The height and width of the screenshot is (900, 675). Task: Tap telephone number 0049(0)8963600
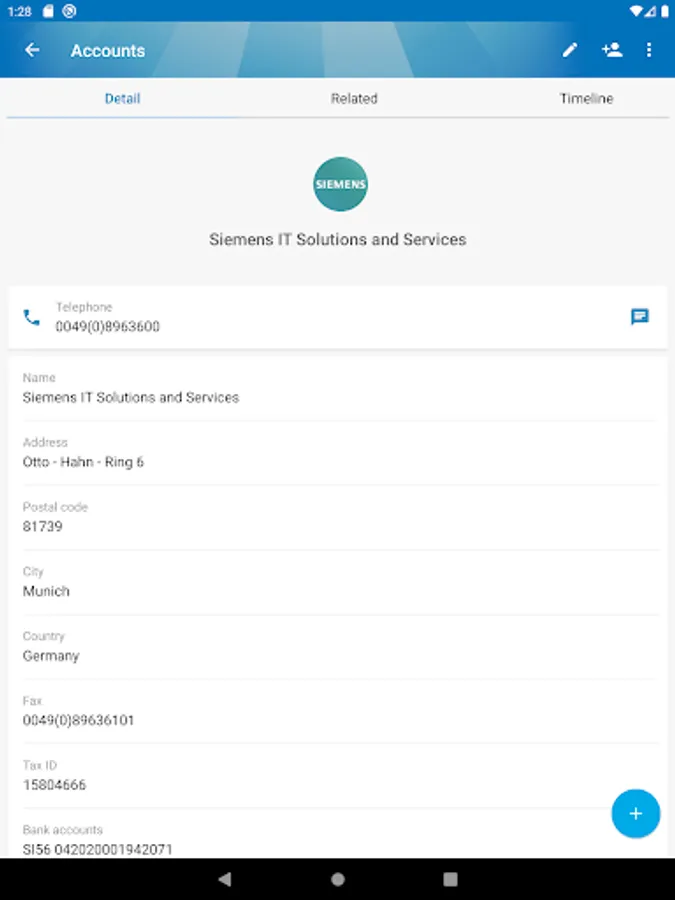(x=107, y=327)
